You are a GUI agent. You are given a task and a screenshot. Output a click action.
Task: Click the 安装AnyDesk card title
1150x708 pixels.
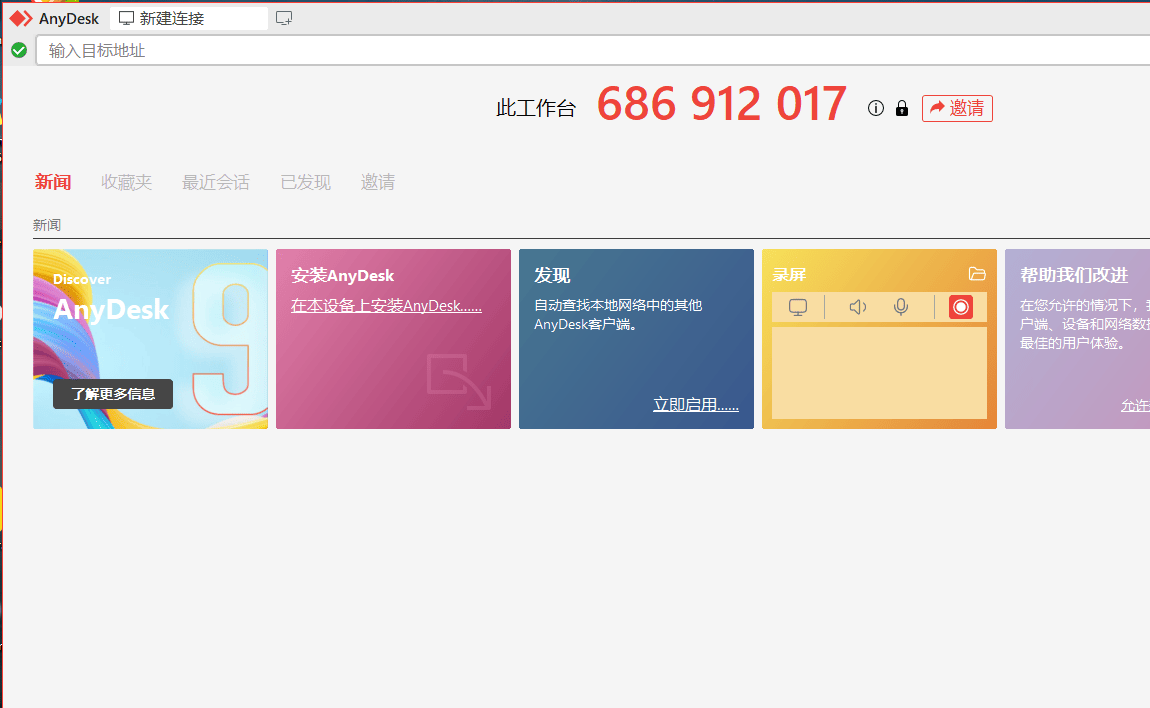[x=343, y=276]
